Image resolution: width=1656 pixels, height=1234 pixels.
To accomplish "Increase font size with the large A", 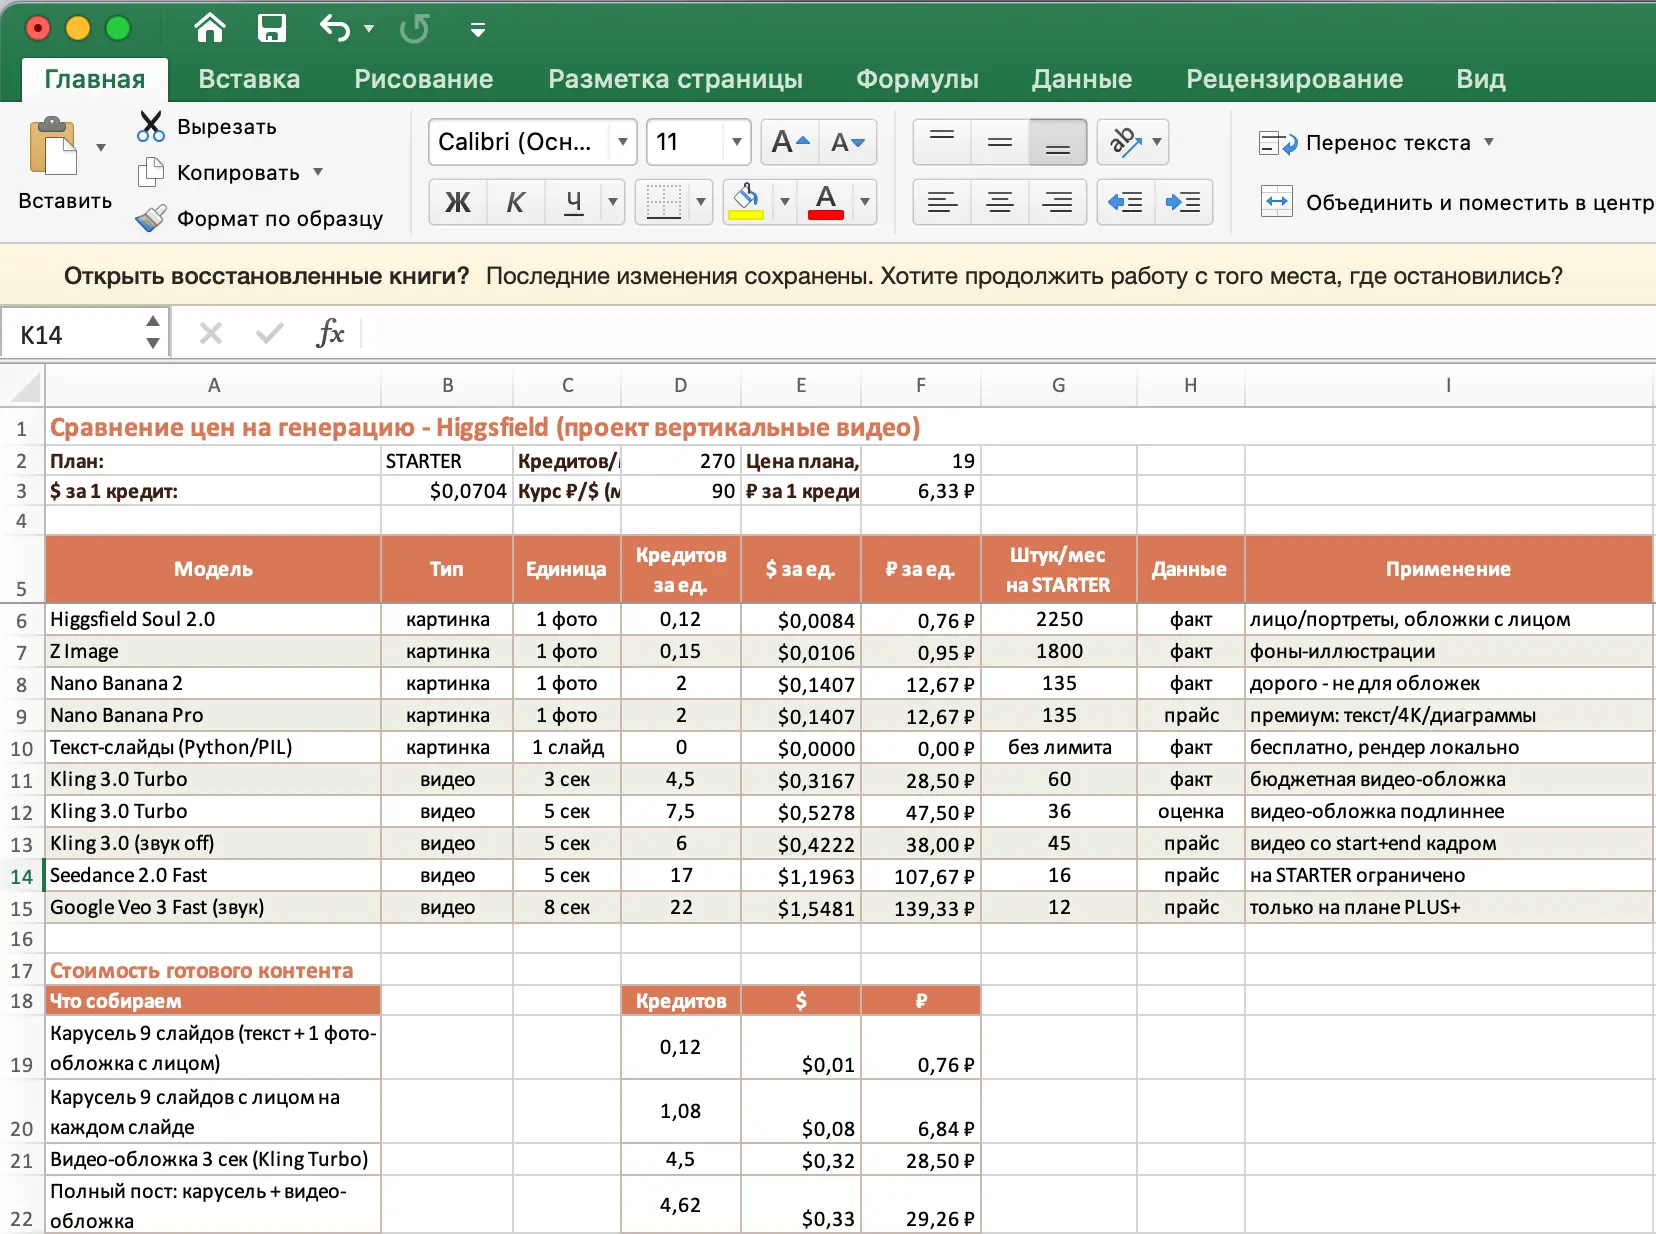I will tap(790, 142).
